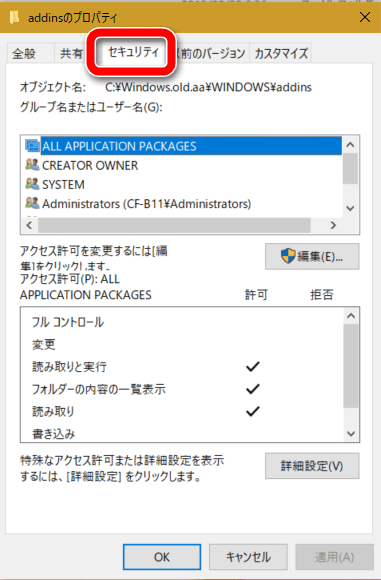
Task: Click the ALL APPLICATION PACKAGES package icon
Action: [32, 146]
